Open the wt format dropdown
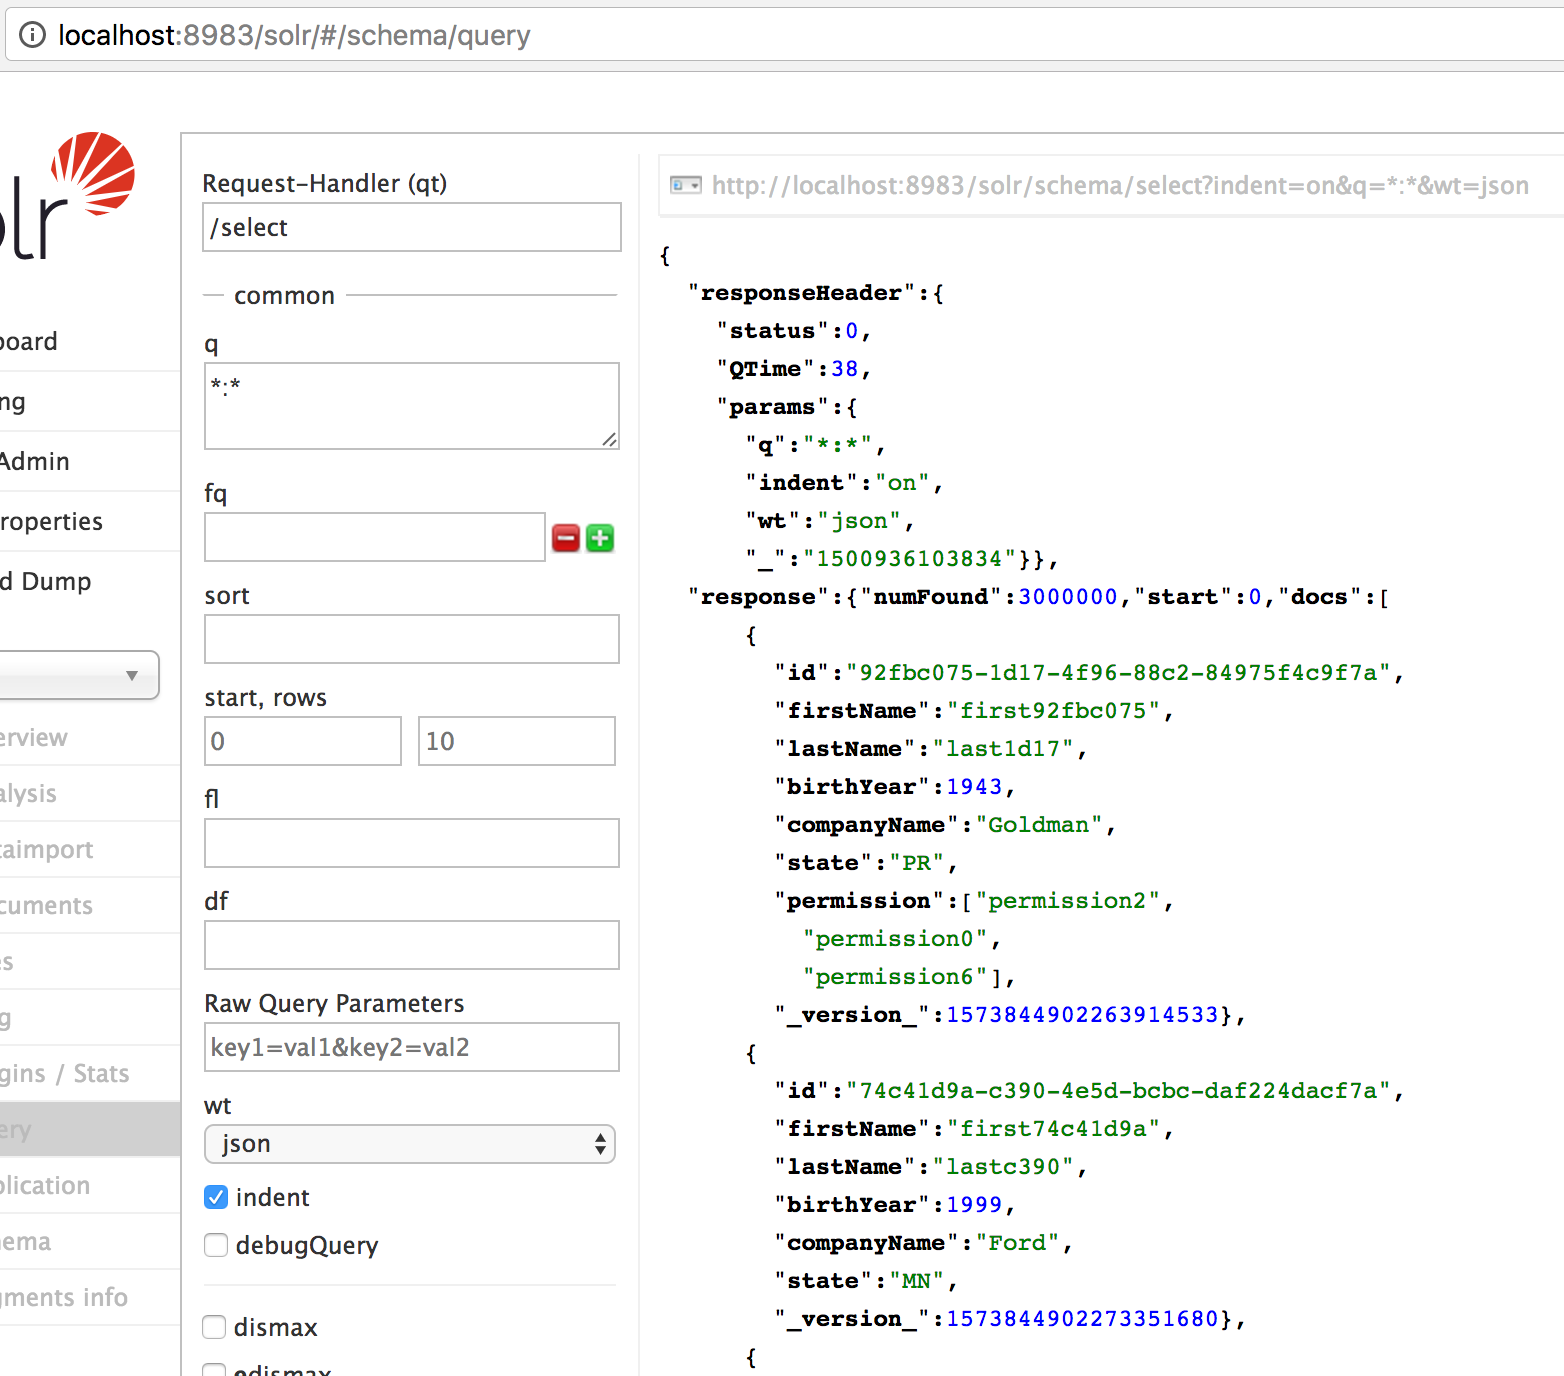Image resolution: width=1564 pixels, height=1376 pixels. point(409,1144)
